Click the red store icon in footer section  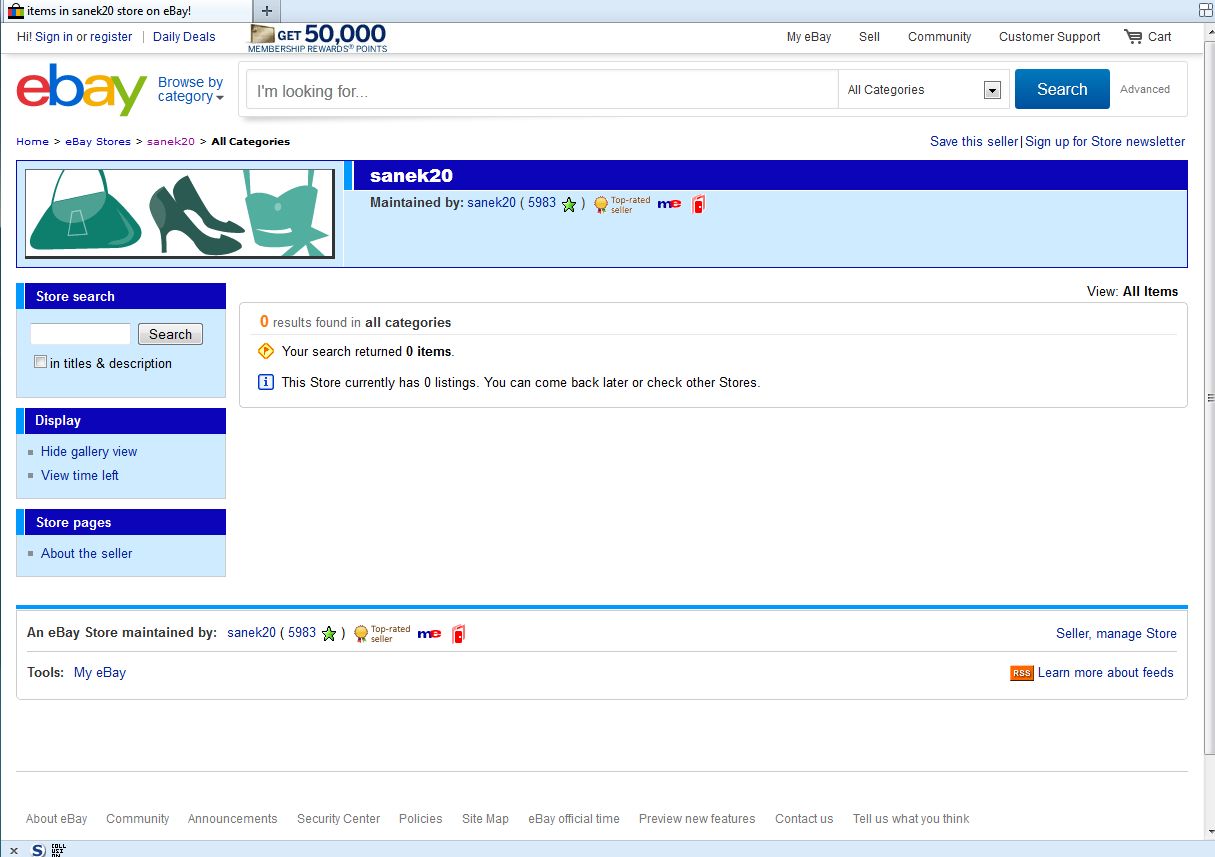pos(458,633)
